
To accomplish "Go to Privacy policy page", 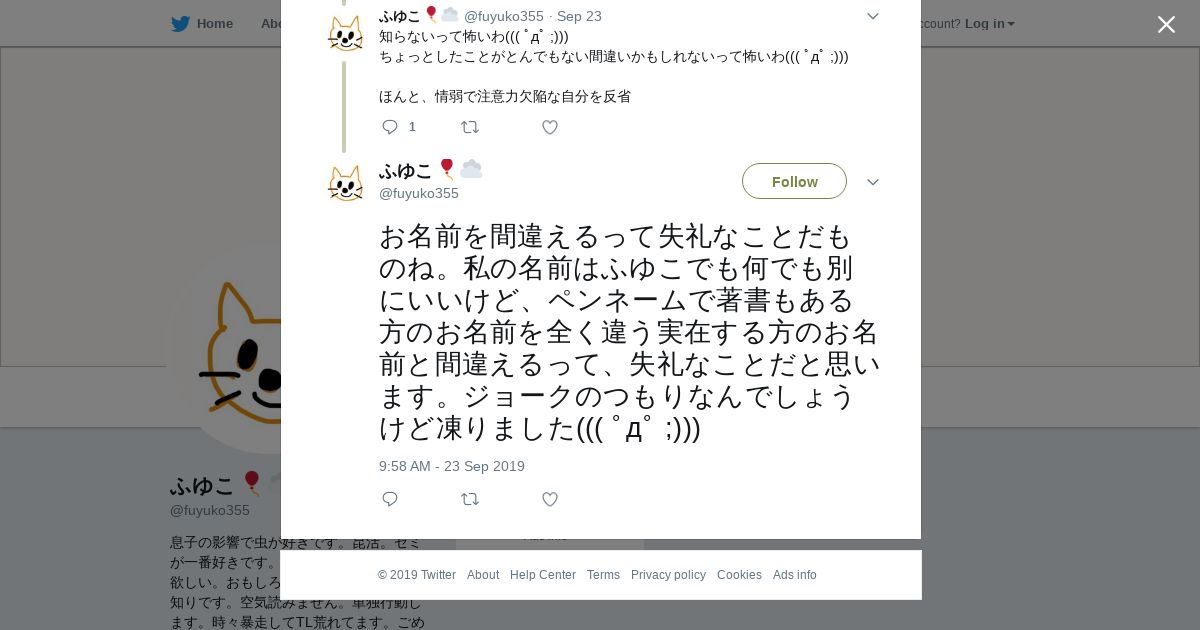I will click(668, 575).
